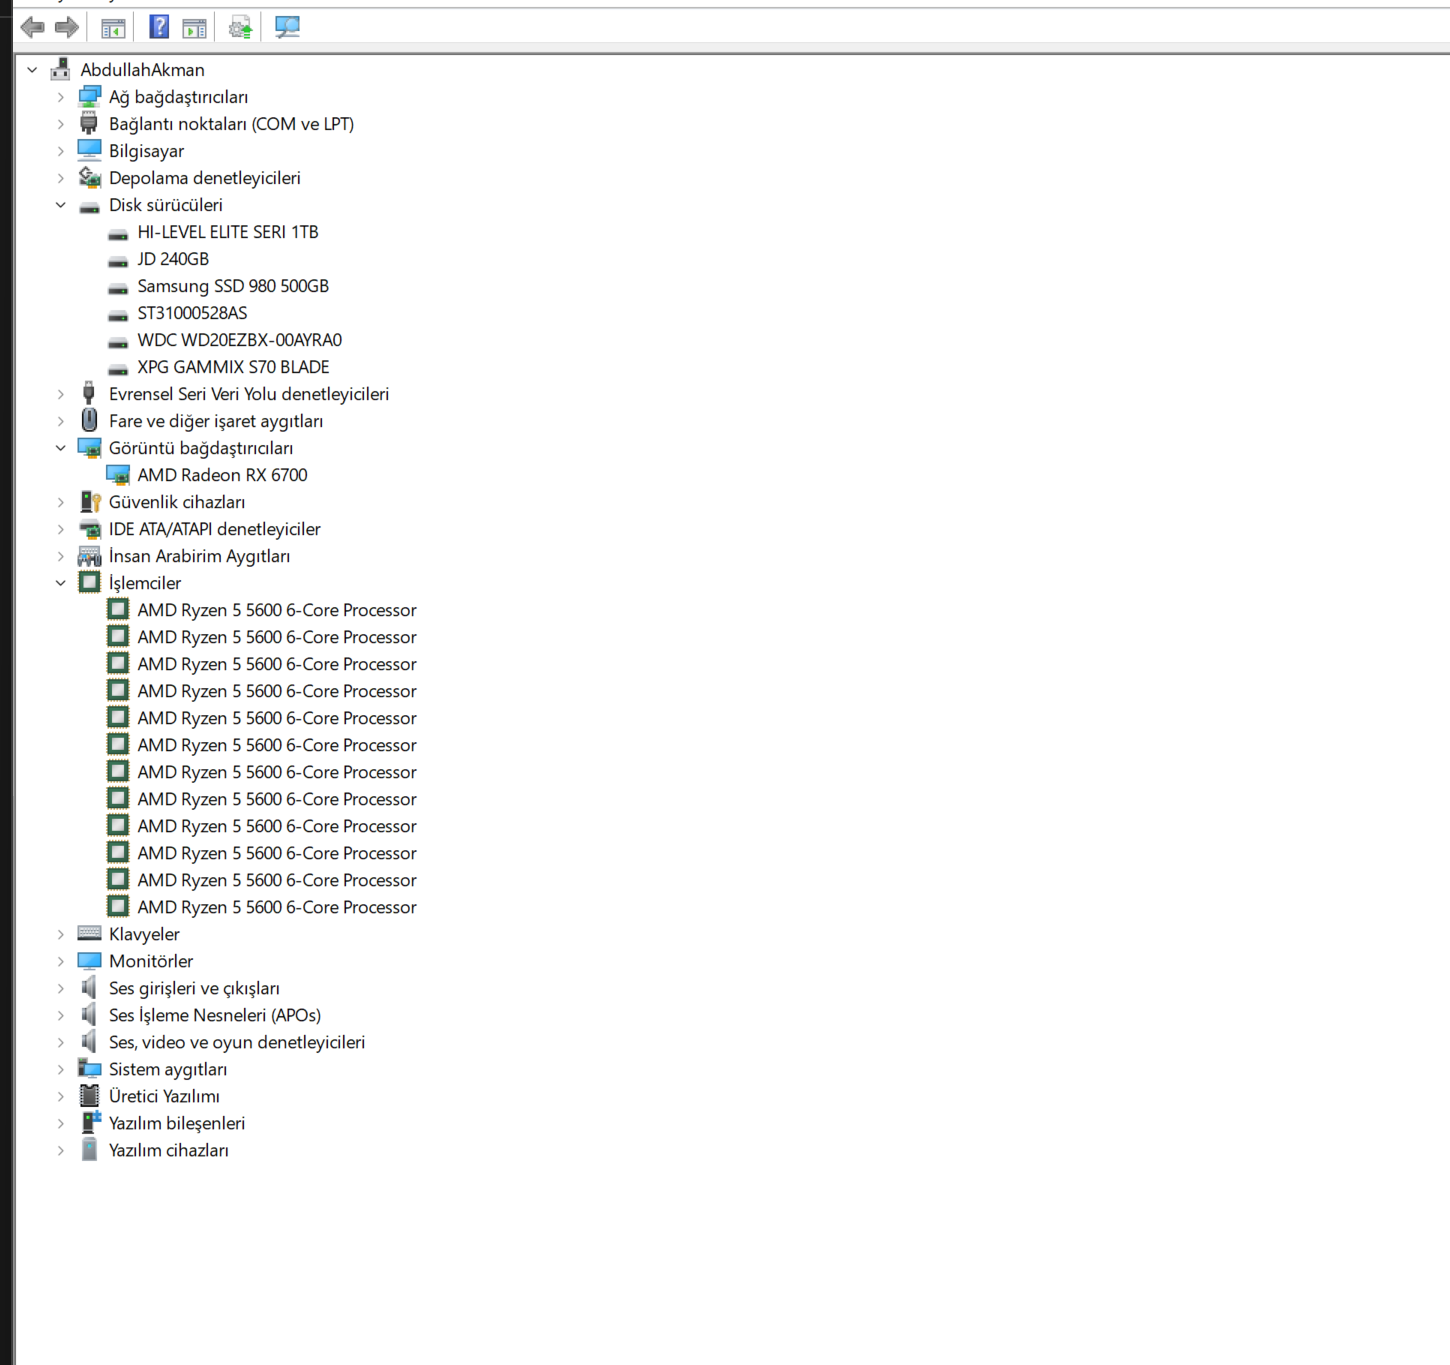Click the Monitörler screen icon
The image size is (1450, 1365).
89,960
